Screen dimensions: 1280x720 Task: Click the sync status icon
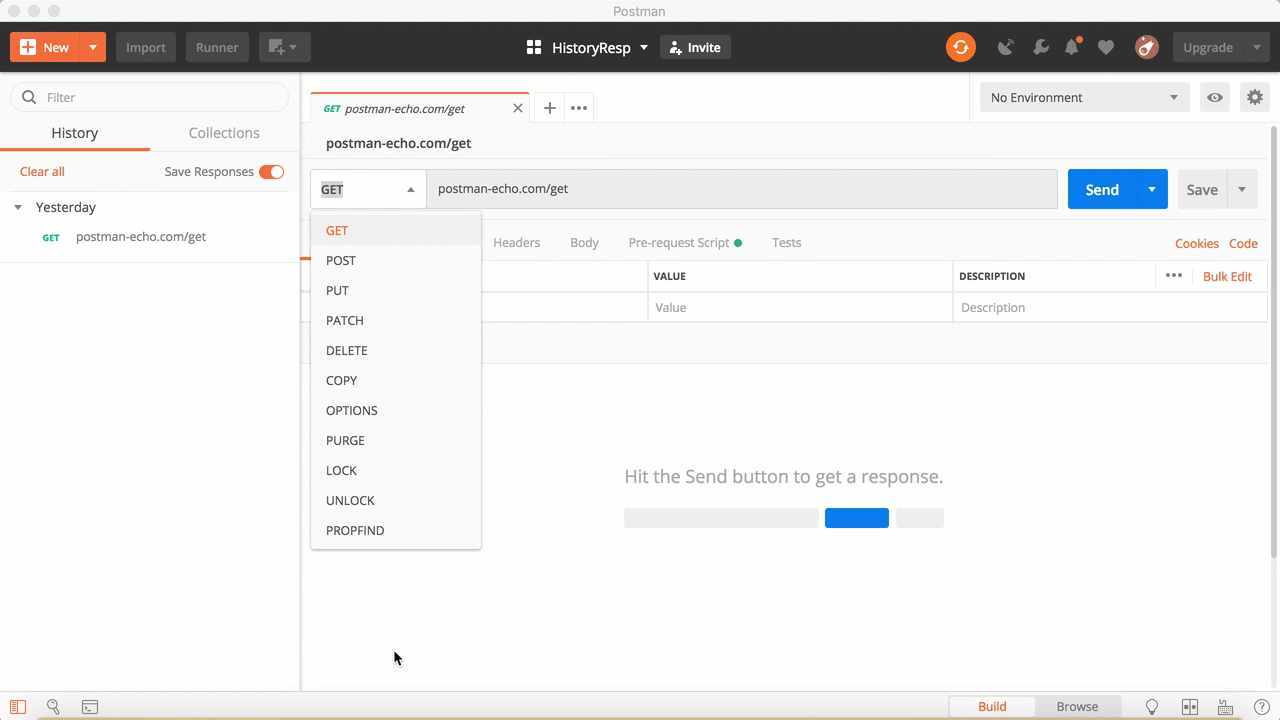[961, 47]
